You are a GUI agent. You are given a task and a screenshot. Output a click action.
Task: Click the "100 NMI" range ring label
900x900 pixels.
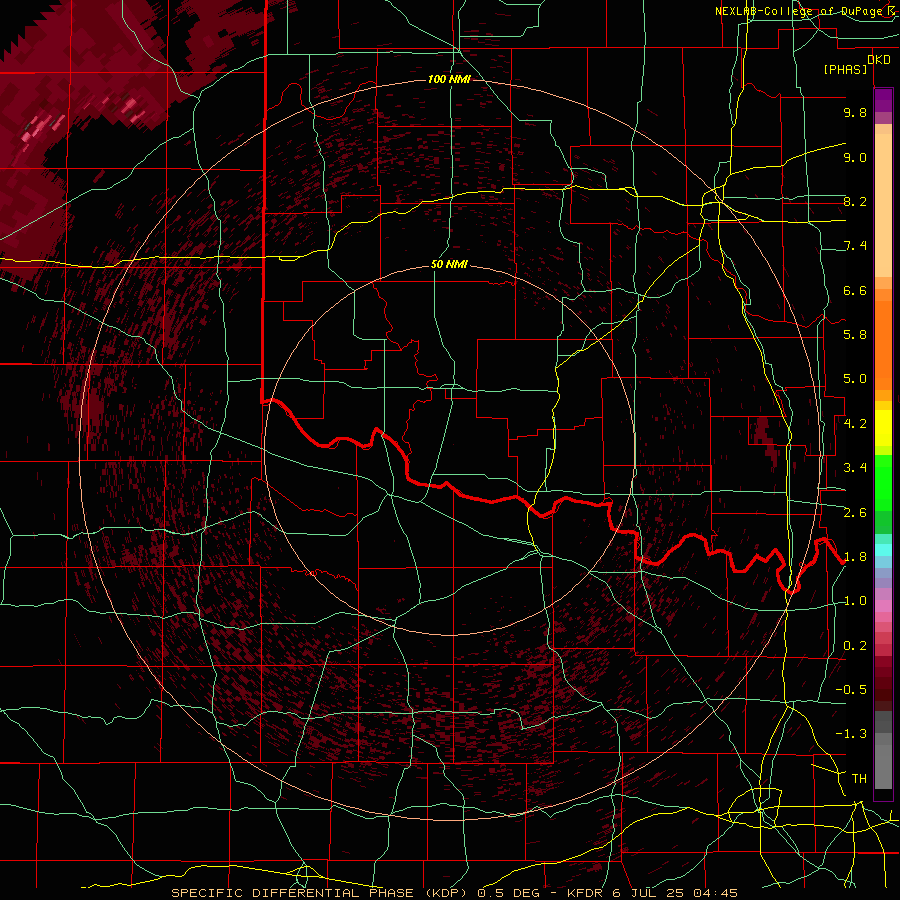coord(449,79)
